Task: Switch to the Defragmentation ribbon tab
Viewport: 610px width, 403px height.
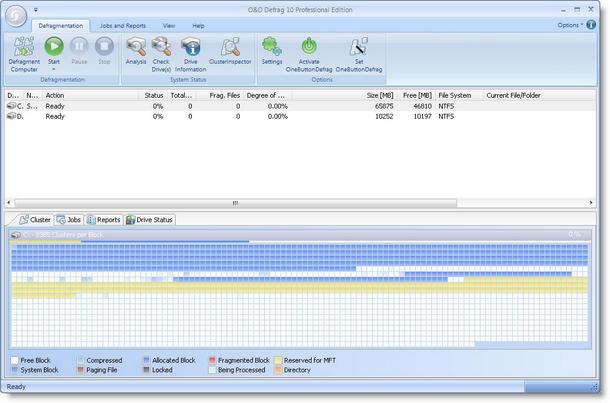Action: [61, 26]
